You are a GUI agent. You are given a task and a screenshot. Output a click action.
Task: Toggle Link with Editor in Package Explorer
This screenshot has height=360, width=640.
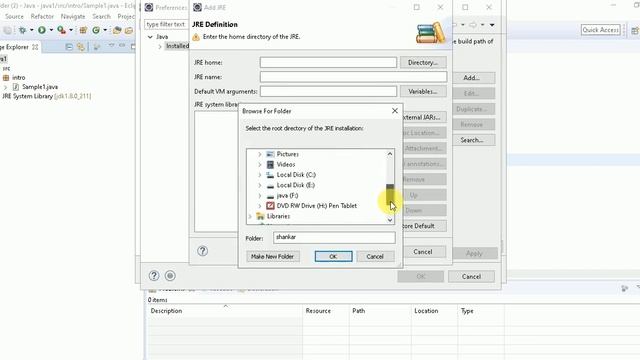pos(81,47)
